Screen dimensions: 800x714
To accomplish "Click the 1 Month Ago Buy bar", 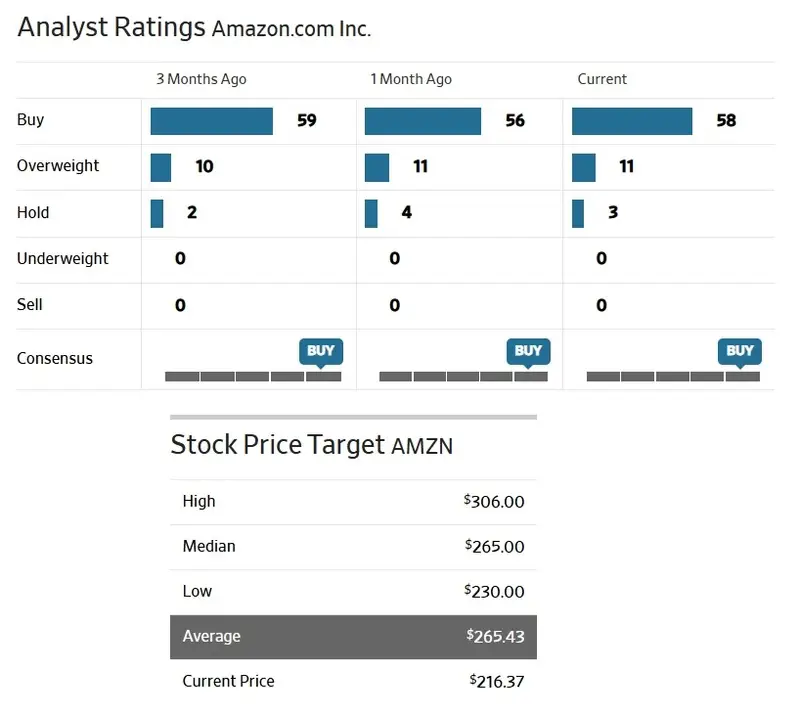I will 422,121.
